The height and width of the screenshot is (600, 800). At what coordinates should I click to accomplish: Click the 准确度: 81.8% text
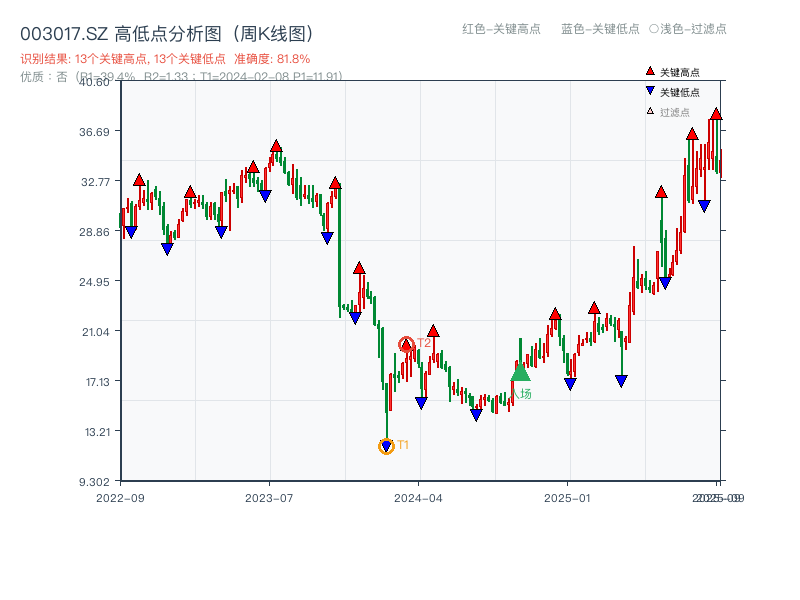tap(272, 59)
